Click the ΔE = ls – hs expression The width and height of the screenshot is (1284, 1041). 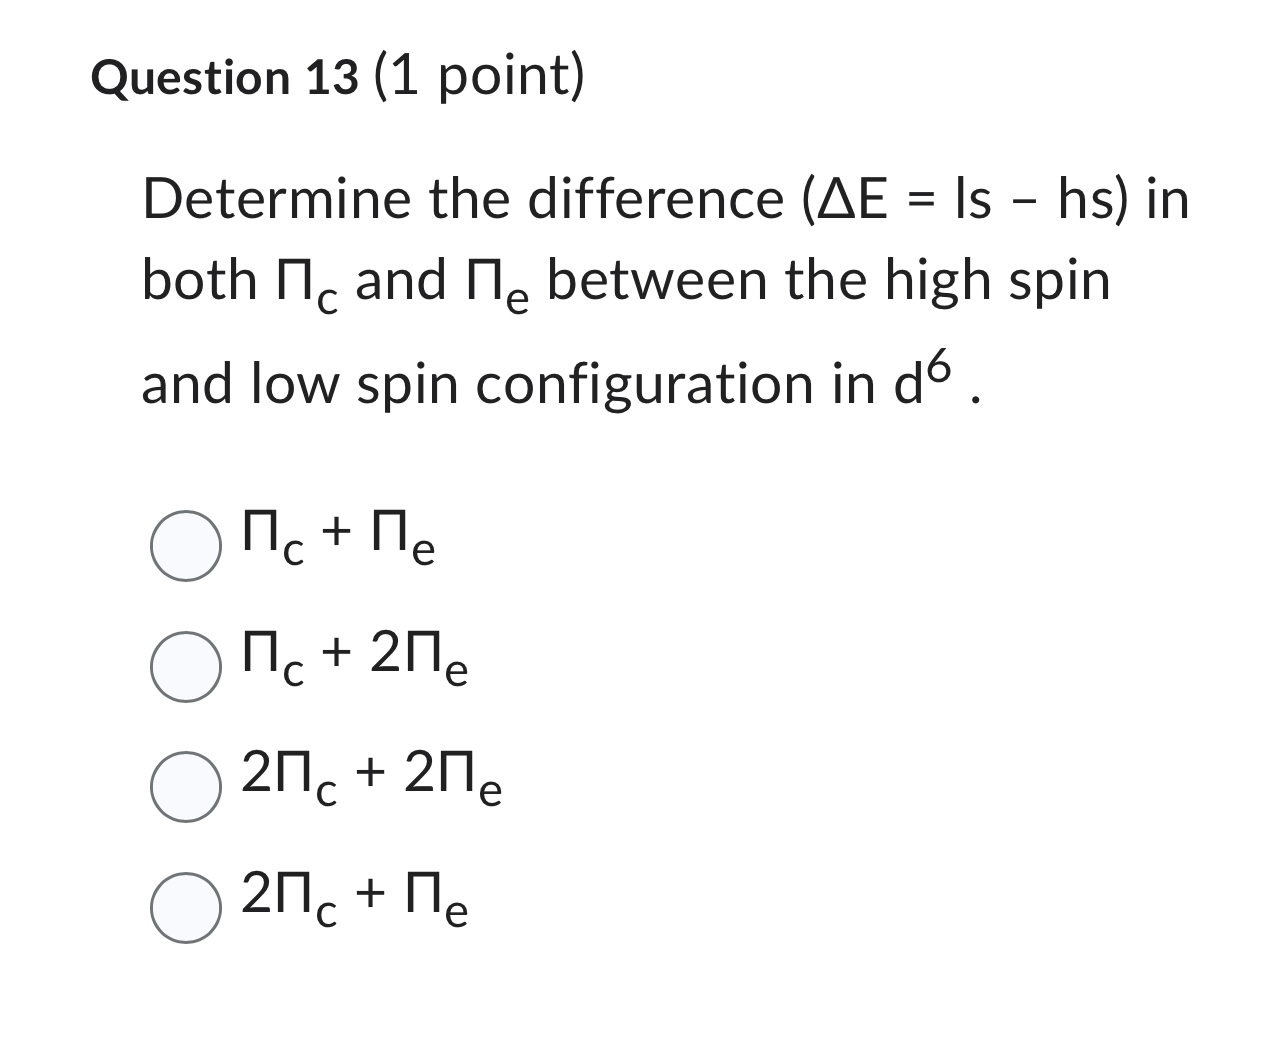(966, 197)
